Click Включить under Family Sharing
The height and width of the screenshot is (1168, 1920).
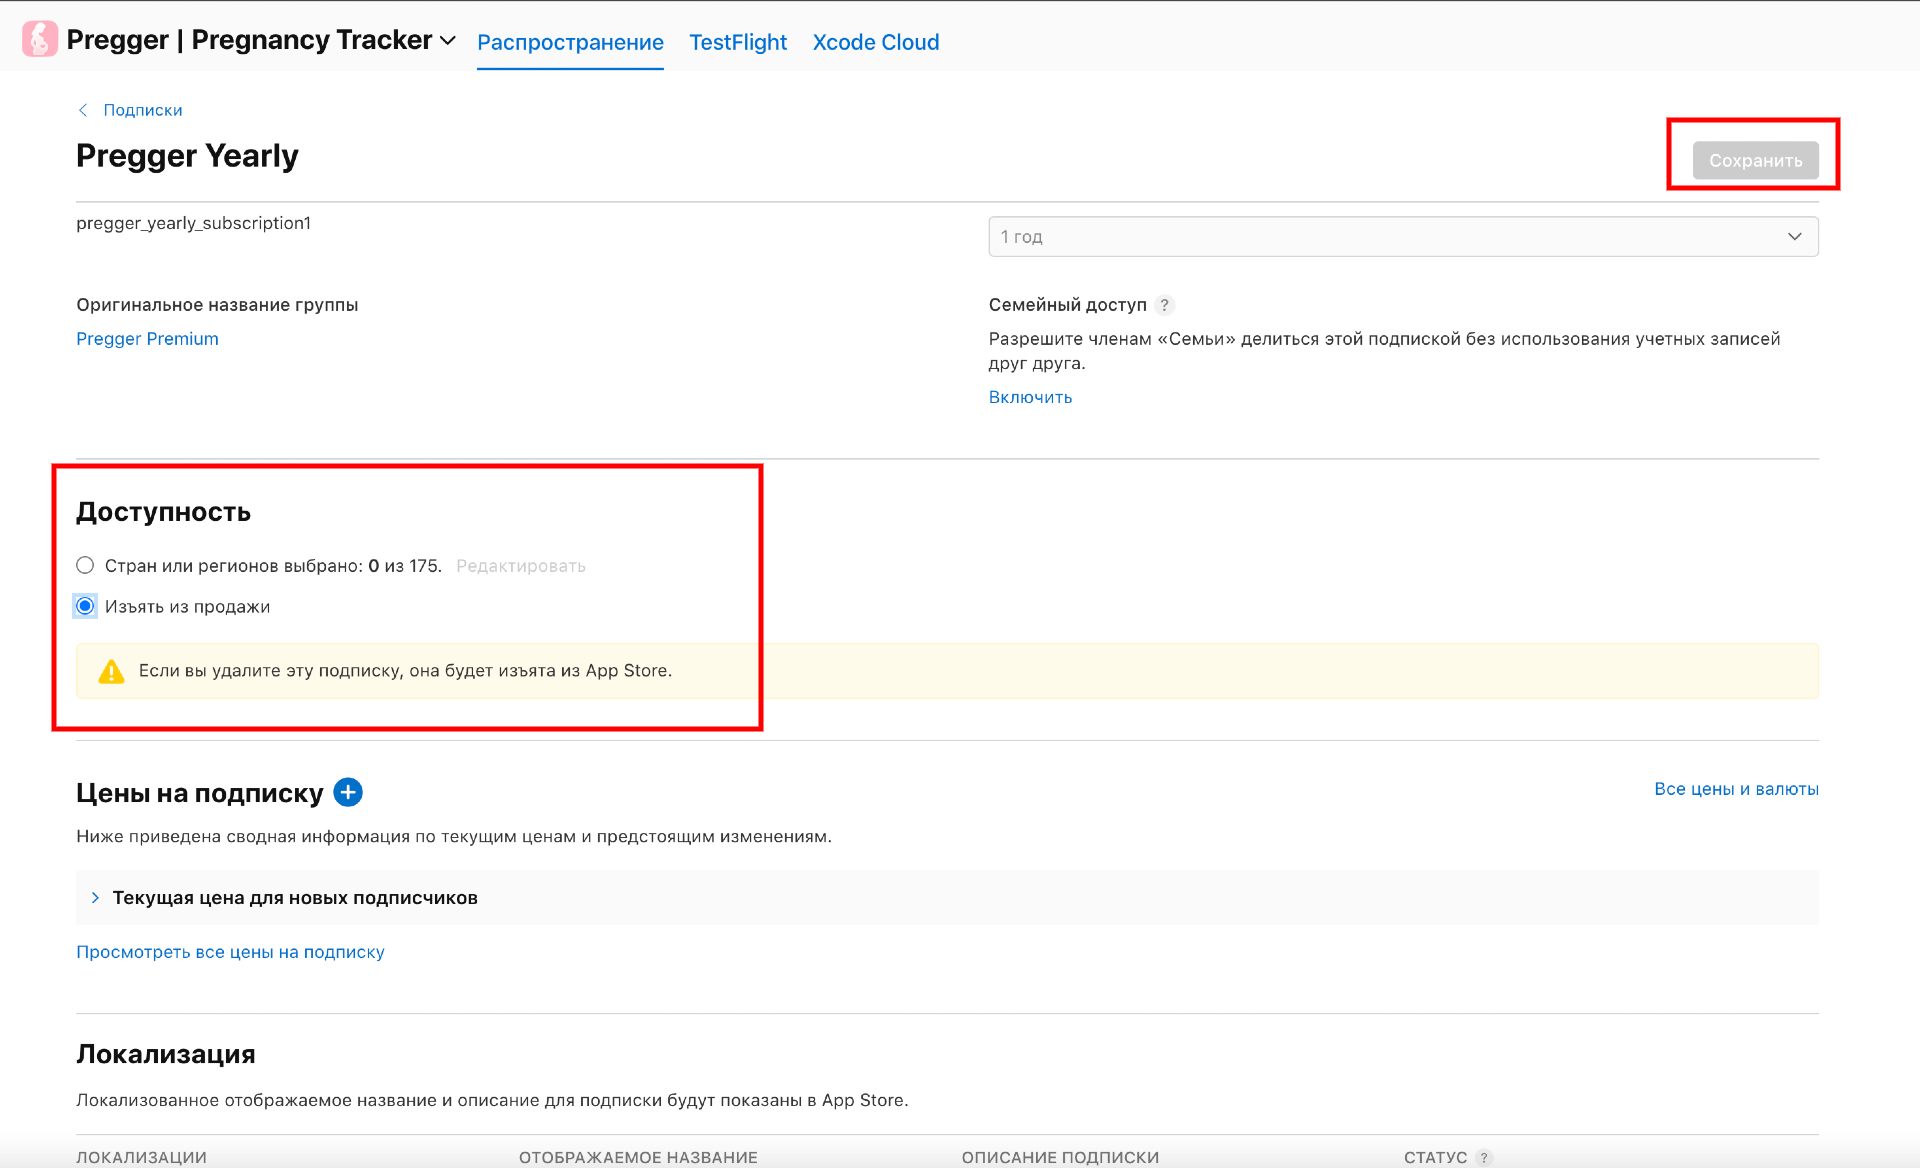tap(1030, 397)
